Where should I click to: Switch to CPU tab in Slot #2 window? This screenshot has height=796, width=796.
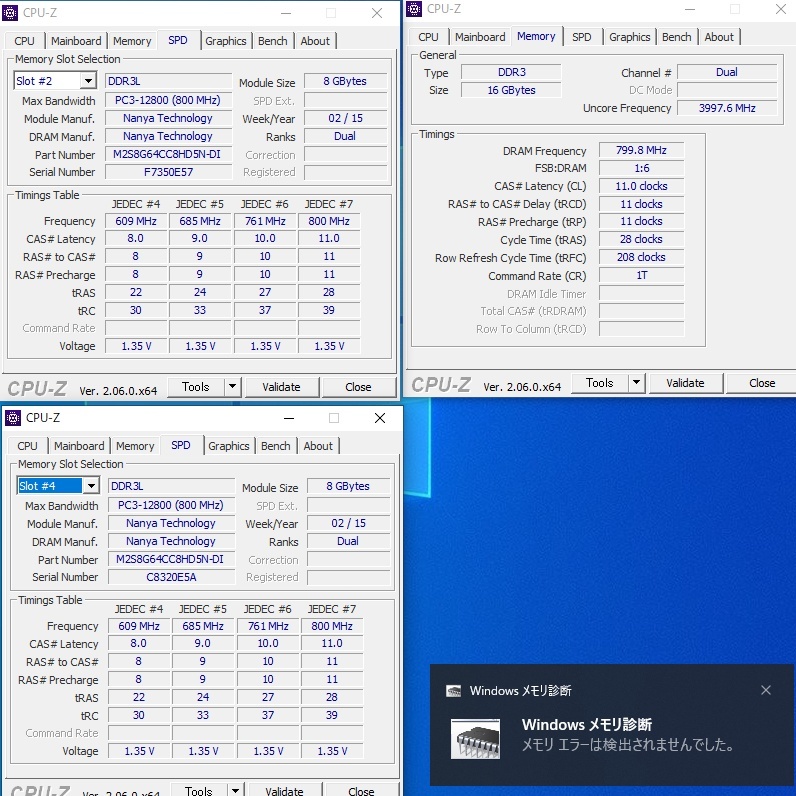click(24, 41)
